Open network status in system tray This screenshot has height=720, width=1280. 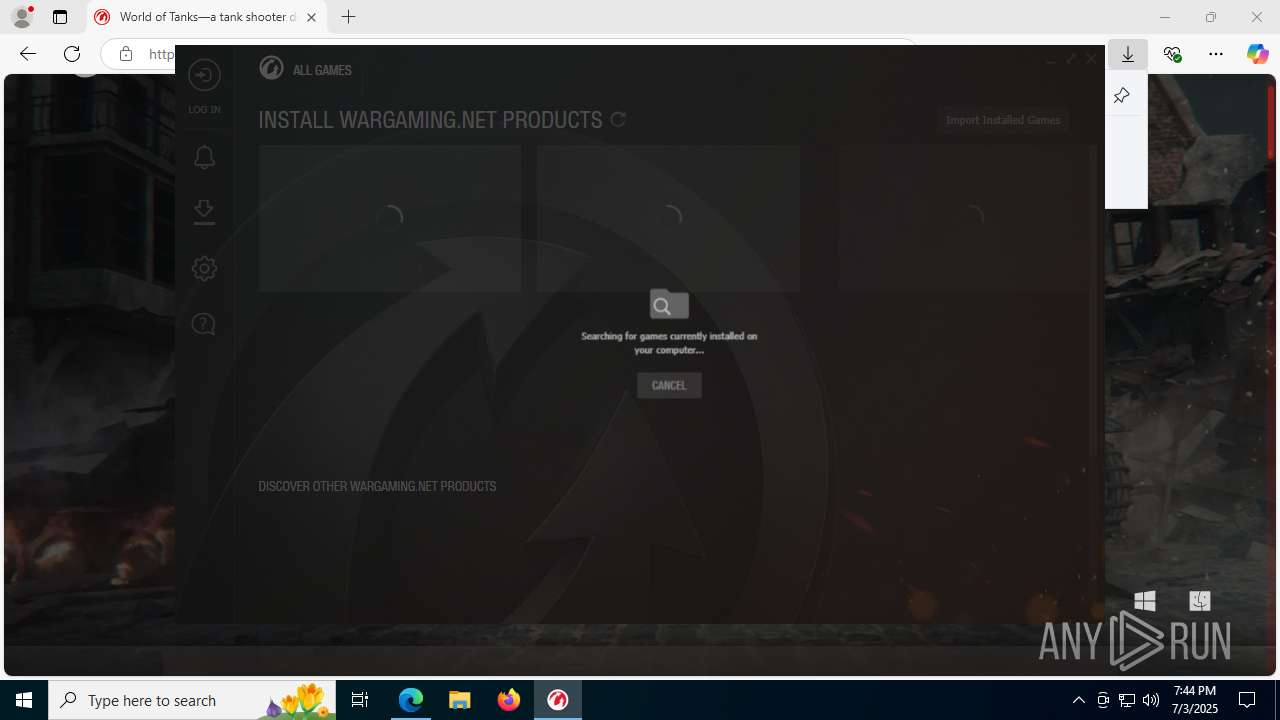coord(1127,700)
